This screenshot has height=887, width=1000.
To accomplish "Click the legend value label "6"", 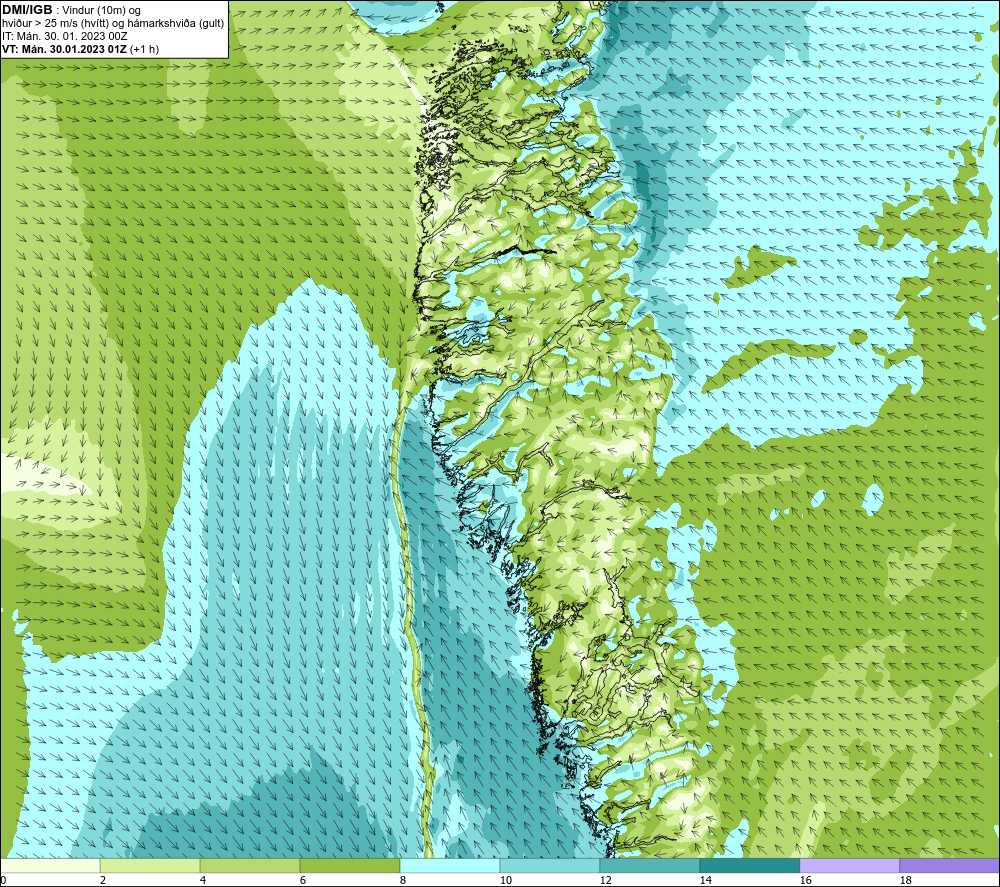I will (302, 880).
